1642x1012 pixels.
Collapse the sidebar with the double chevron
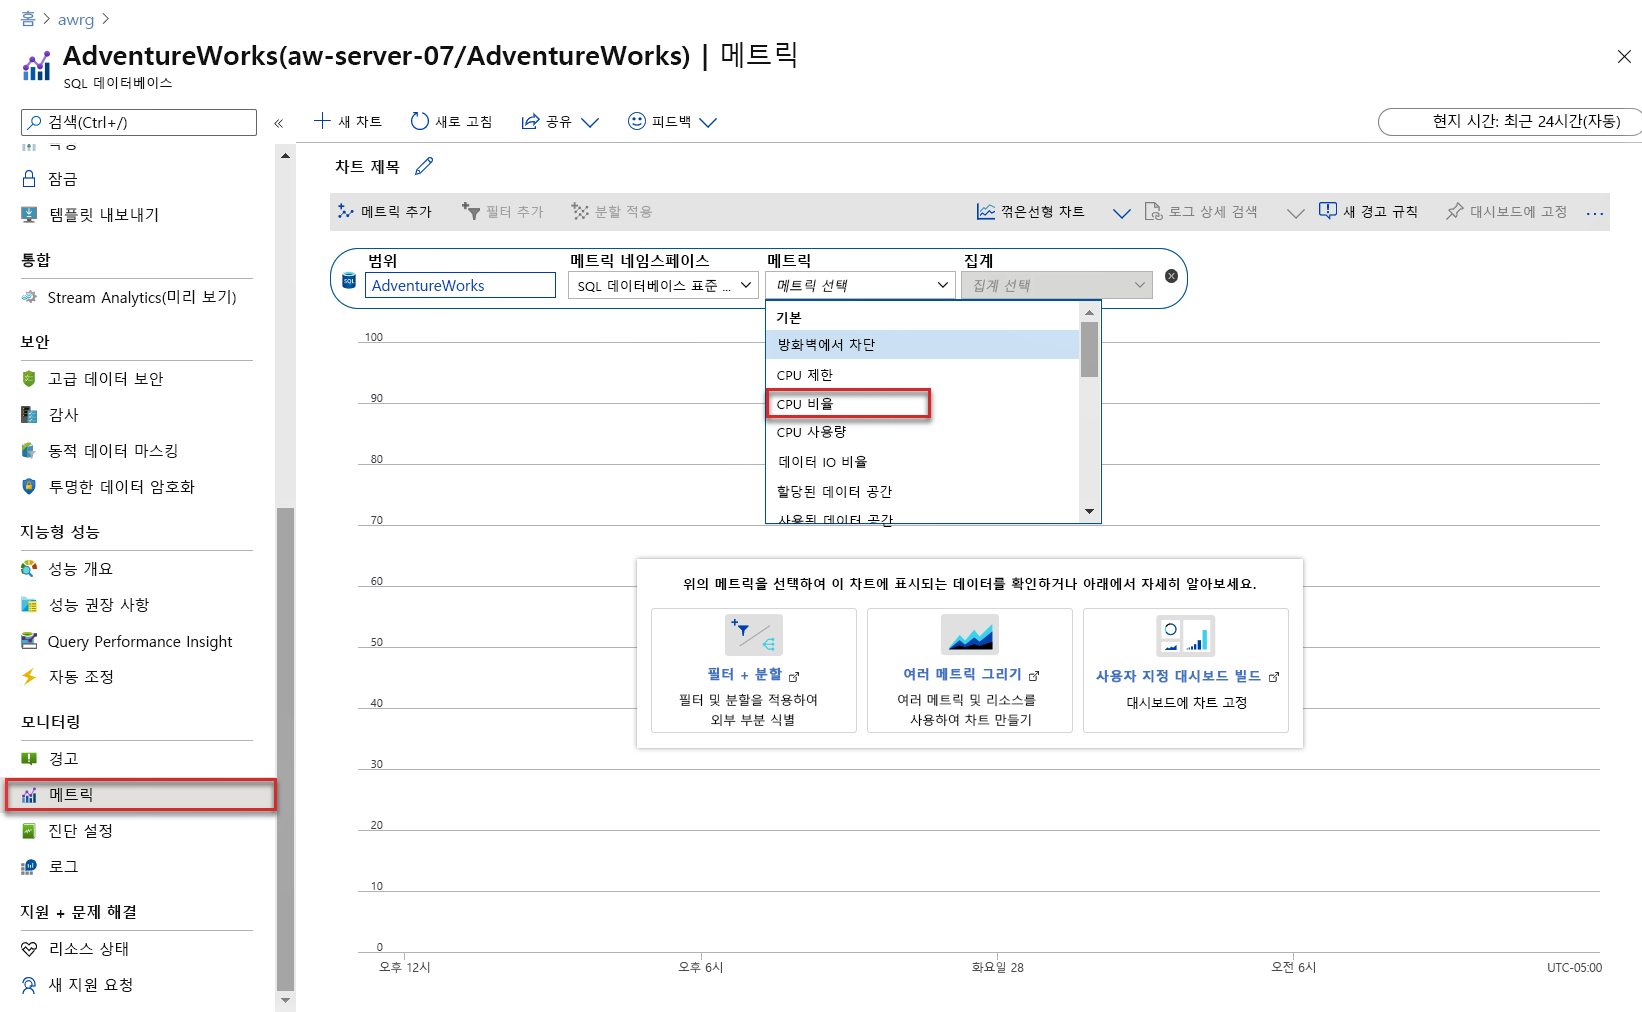click(x=279, y=123)
